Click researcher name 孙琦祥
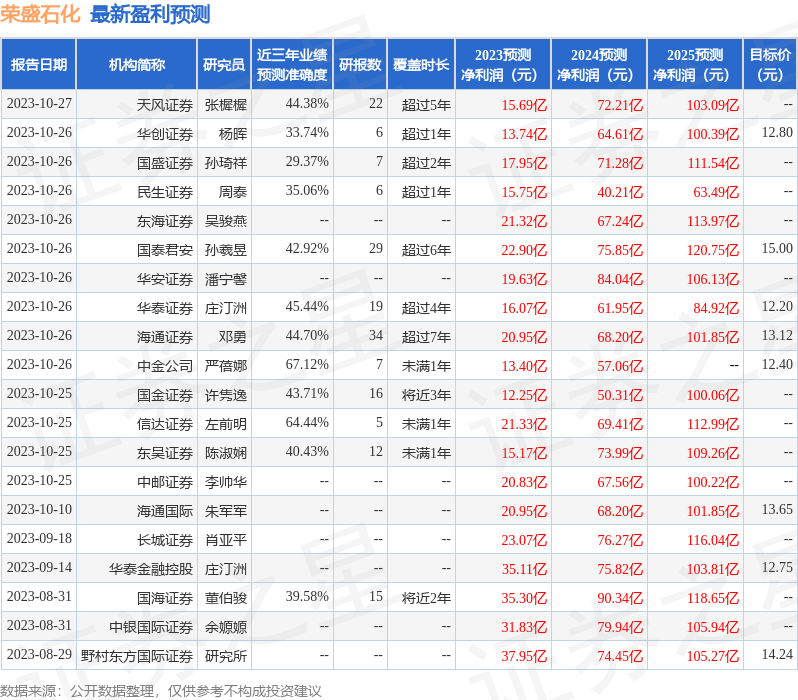 pos(225,163)
